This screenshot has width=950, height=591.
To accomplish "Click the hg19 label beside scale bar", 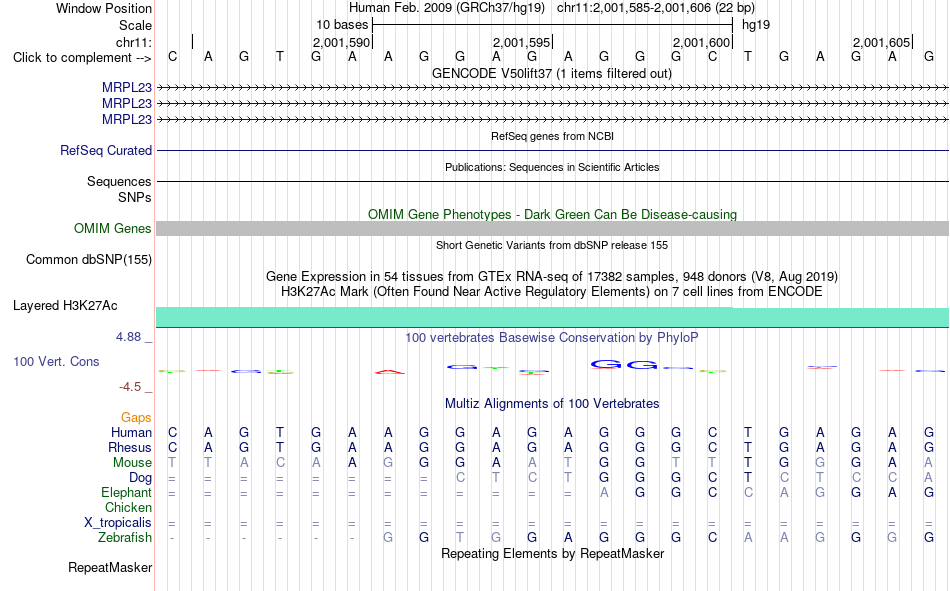I will pos(756,25).
